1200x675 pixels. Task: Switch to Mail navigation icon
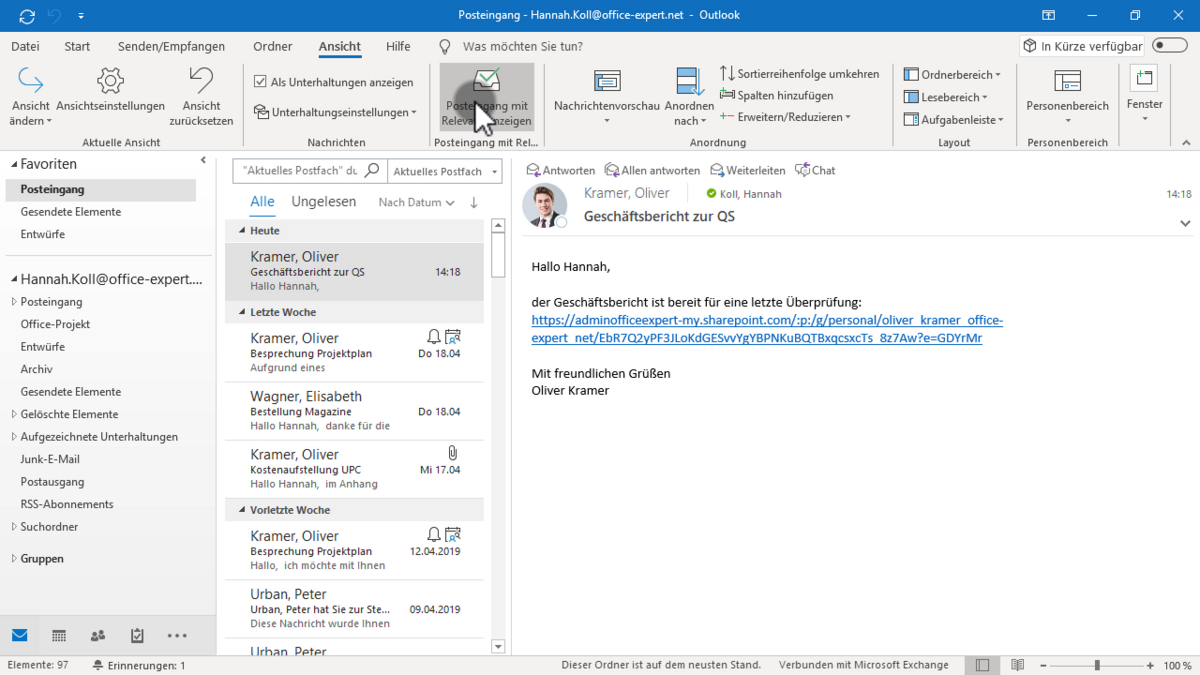coord(20,636)
